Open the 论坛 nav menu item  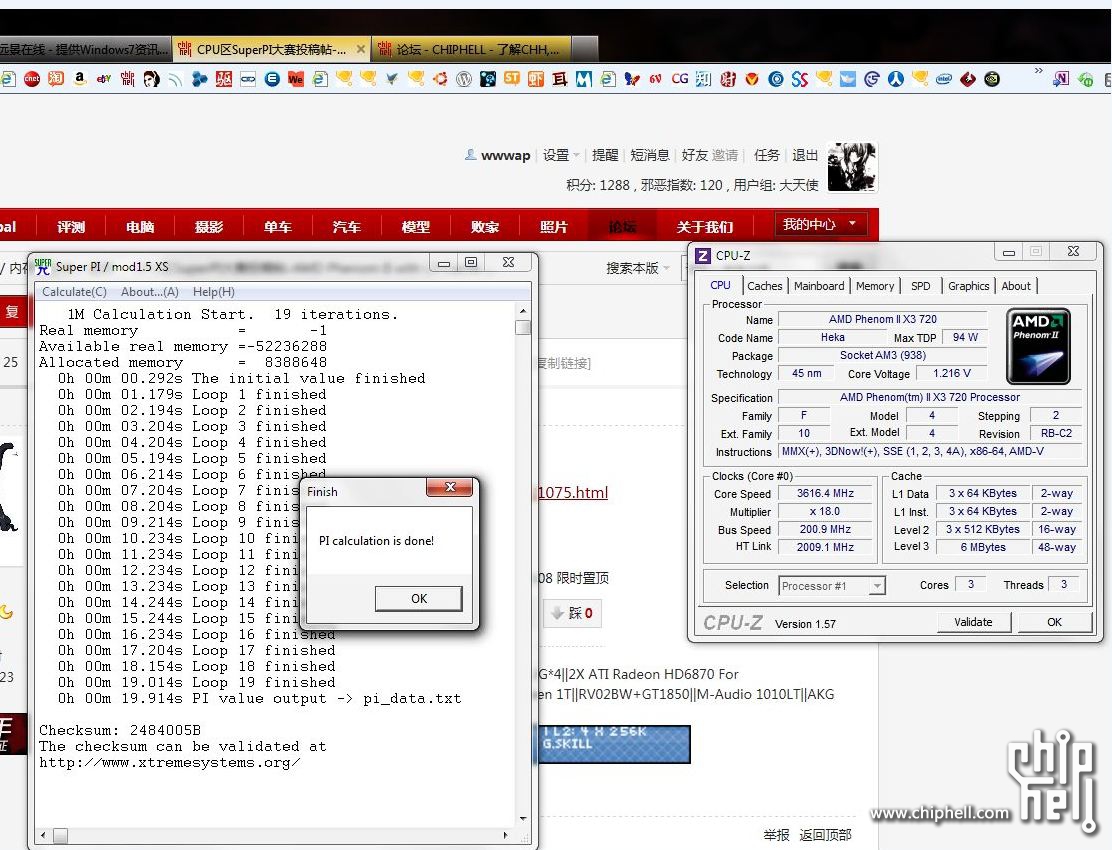(622, 227)
